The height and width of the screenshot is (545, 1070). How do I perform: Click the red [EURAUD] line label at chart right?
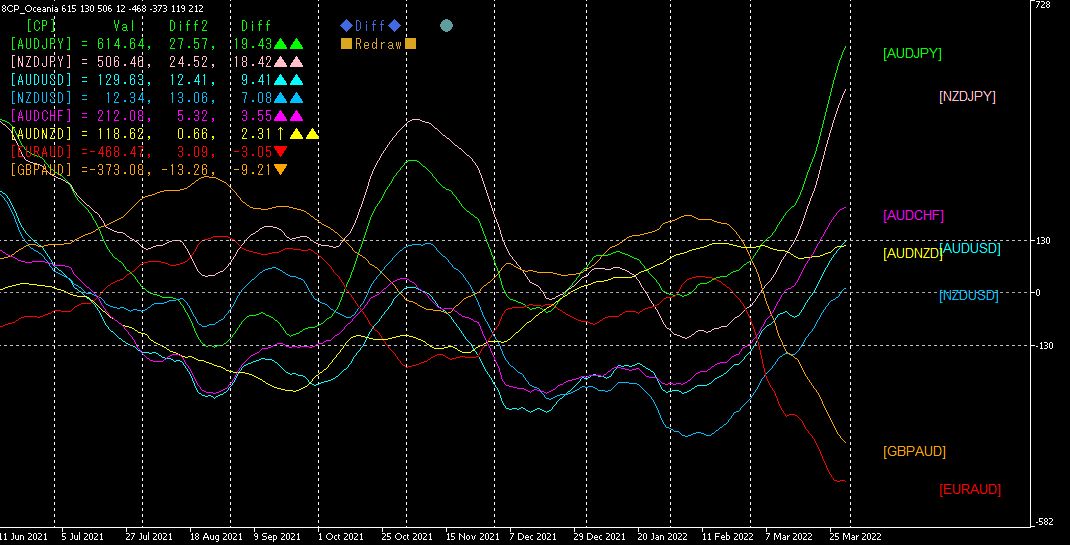[x=970, y=489]
